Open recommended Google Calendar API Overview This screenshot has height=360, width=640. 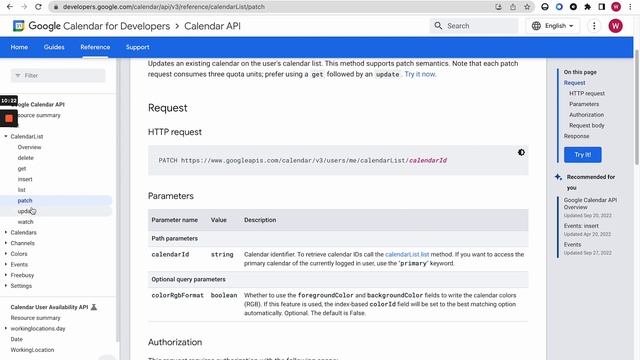pyautogui.click(x=590, y=203)
